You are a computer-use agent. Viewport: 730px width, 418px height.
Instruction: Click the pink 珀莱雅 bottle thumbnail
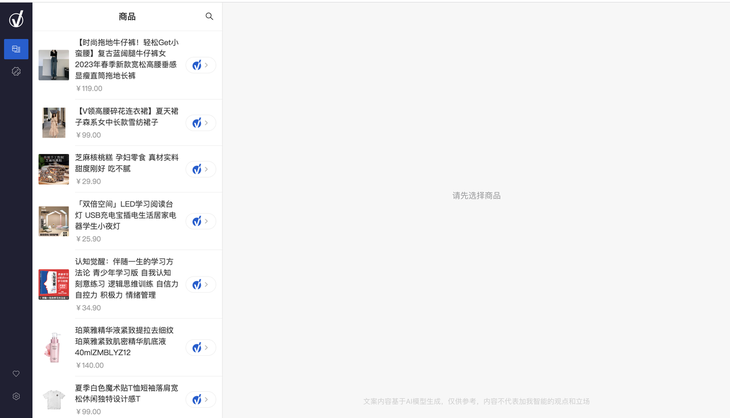(x=54, y=347)
